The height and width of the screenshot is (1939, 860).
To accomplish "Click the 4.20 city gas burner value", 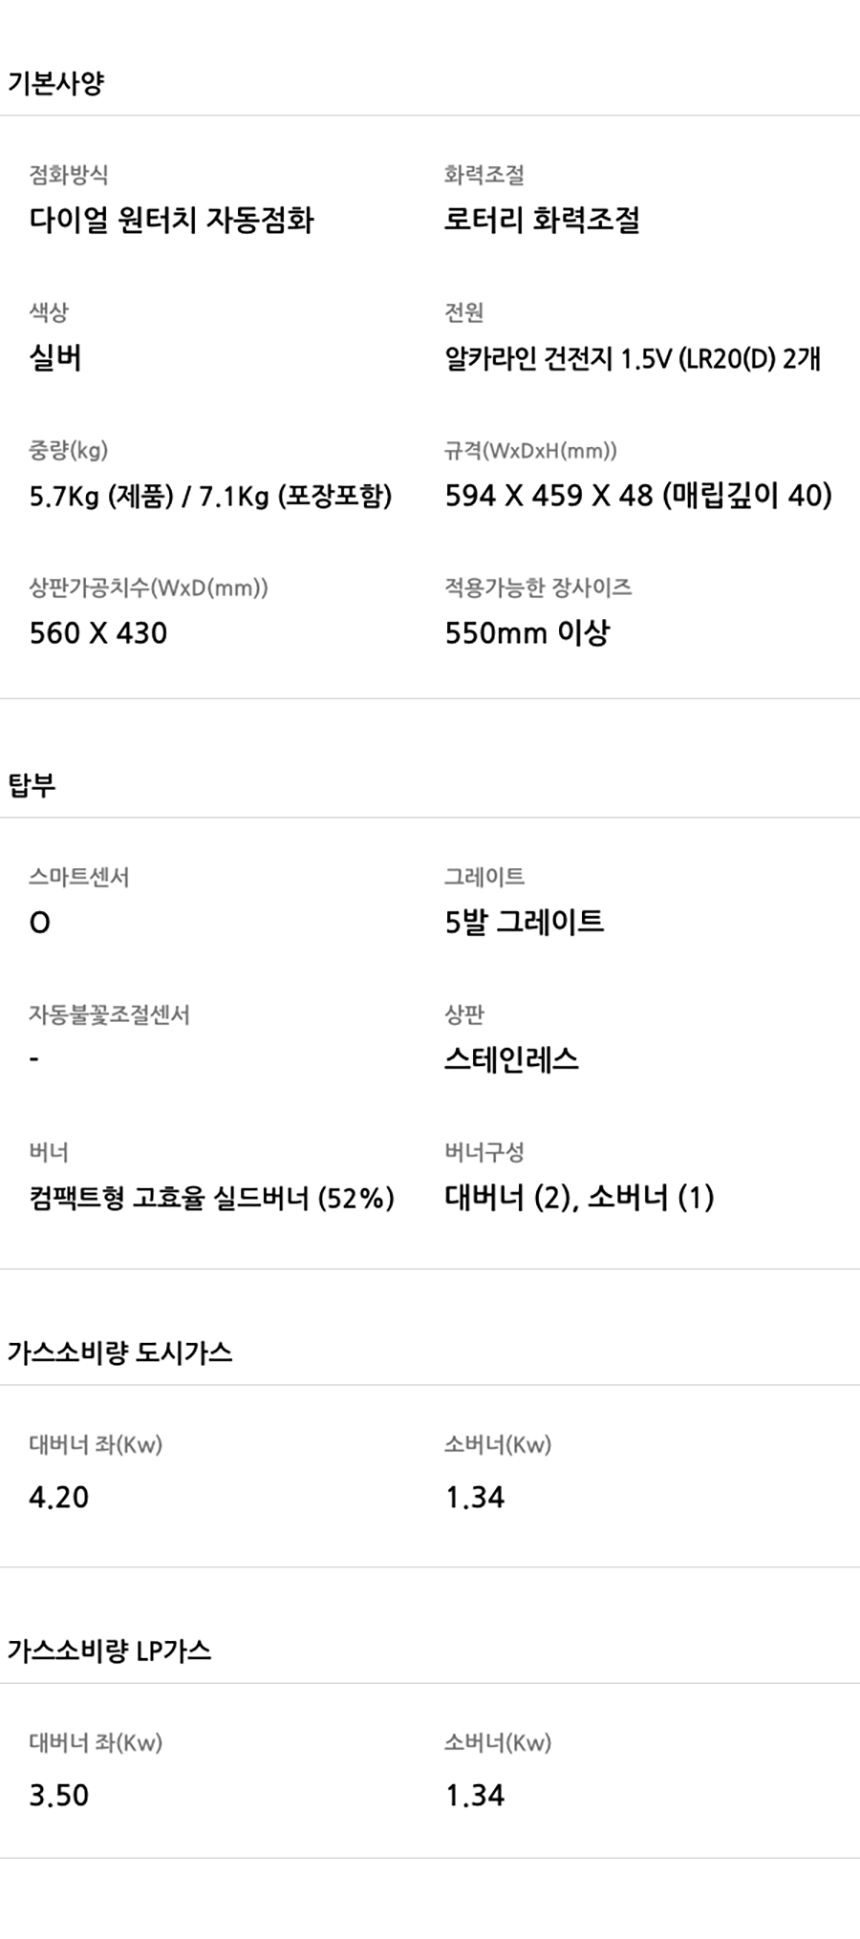I will point(59,1497).
